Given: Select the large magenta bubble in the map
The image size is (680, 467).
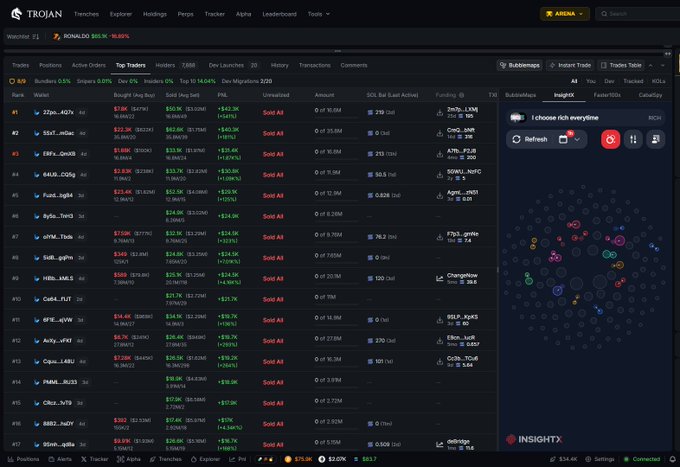Looking at the screenshot, I should [x=620, y=240].
